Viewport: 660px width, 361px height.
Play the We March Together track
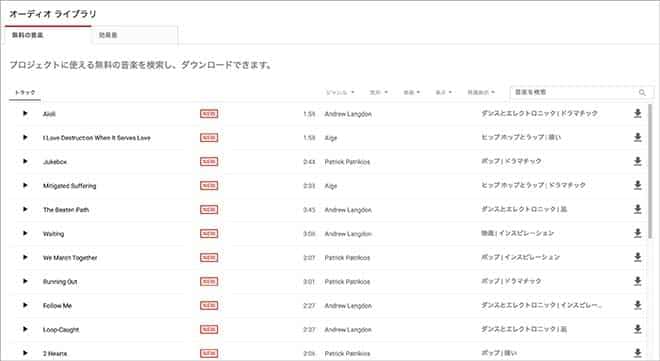point(25,257)
